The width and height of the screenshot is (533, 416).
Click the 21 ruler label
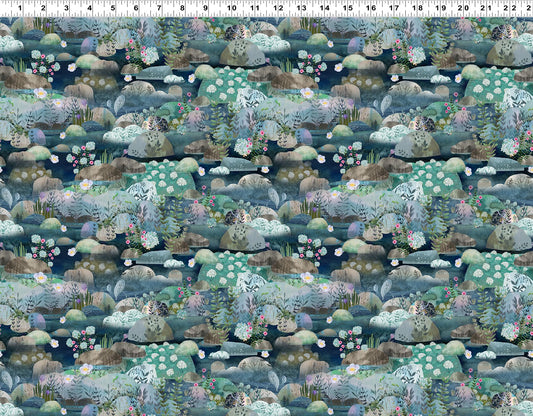click(487, 8)
